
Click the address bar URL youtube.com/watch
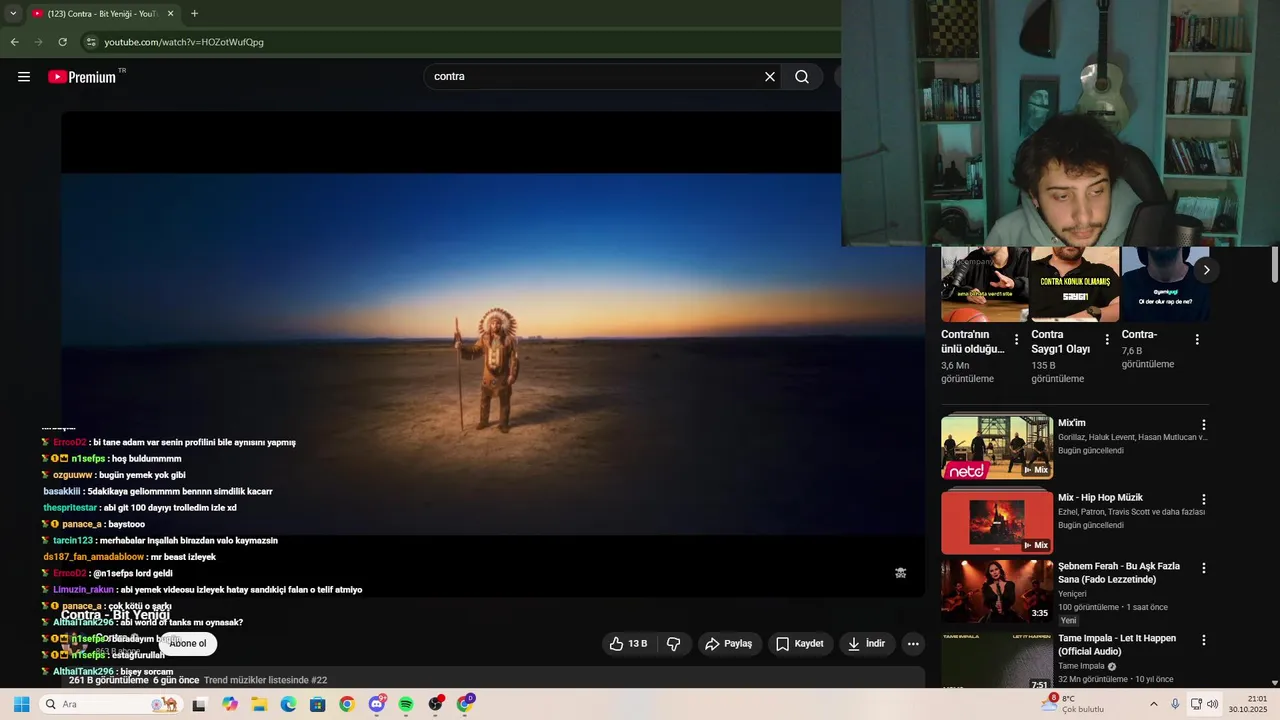coord(184,42)
